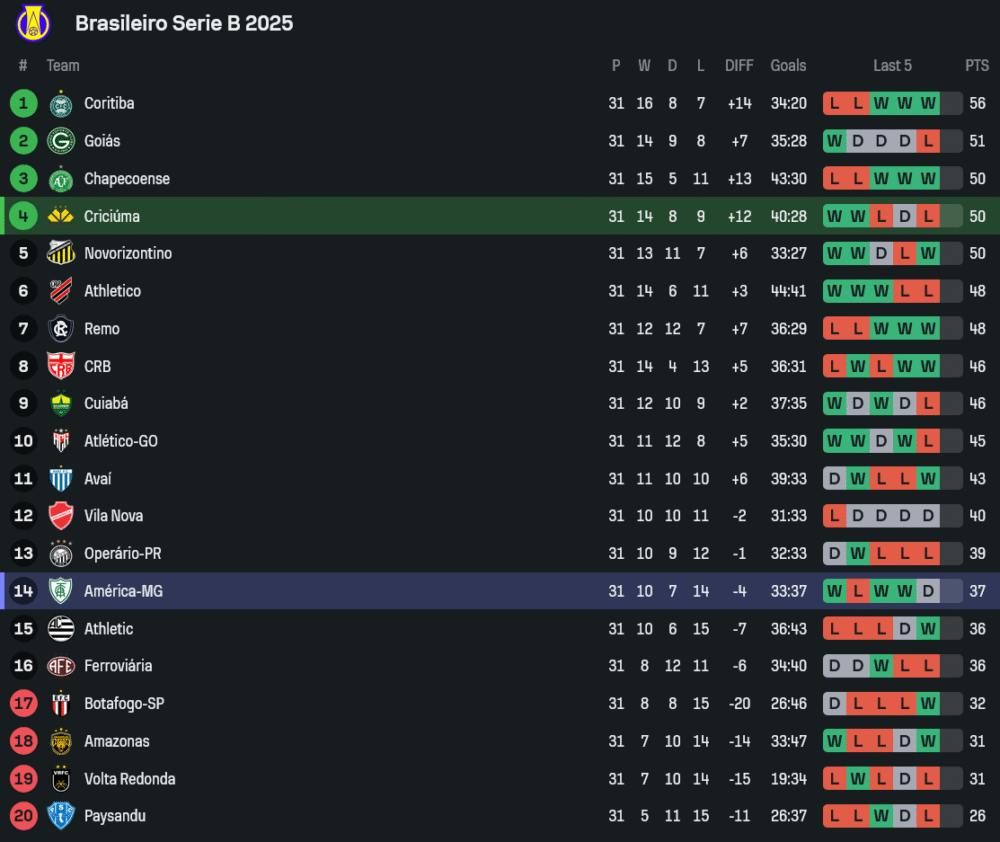Click the Last 5 column header
Image resolution: width=1000 pixels, height=842 pixels.
click(x=892, y=66)
